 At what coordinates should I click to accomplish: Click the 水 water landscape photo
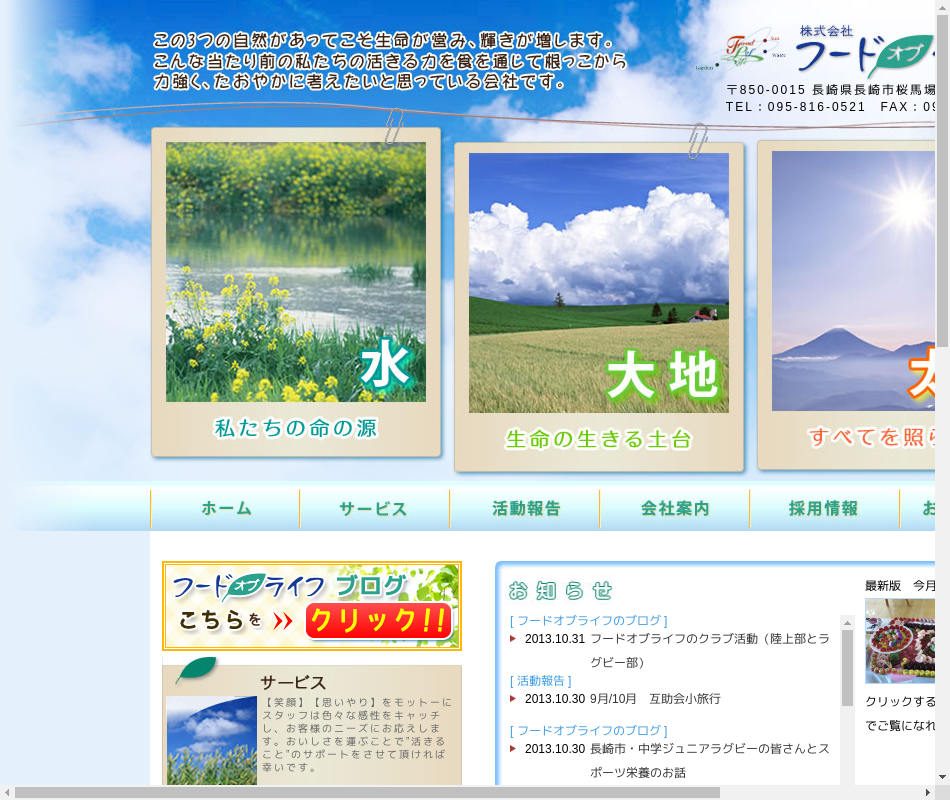296,272
